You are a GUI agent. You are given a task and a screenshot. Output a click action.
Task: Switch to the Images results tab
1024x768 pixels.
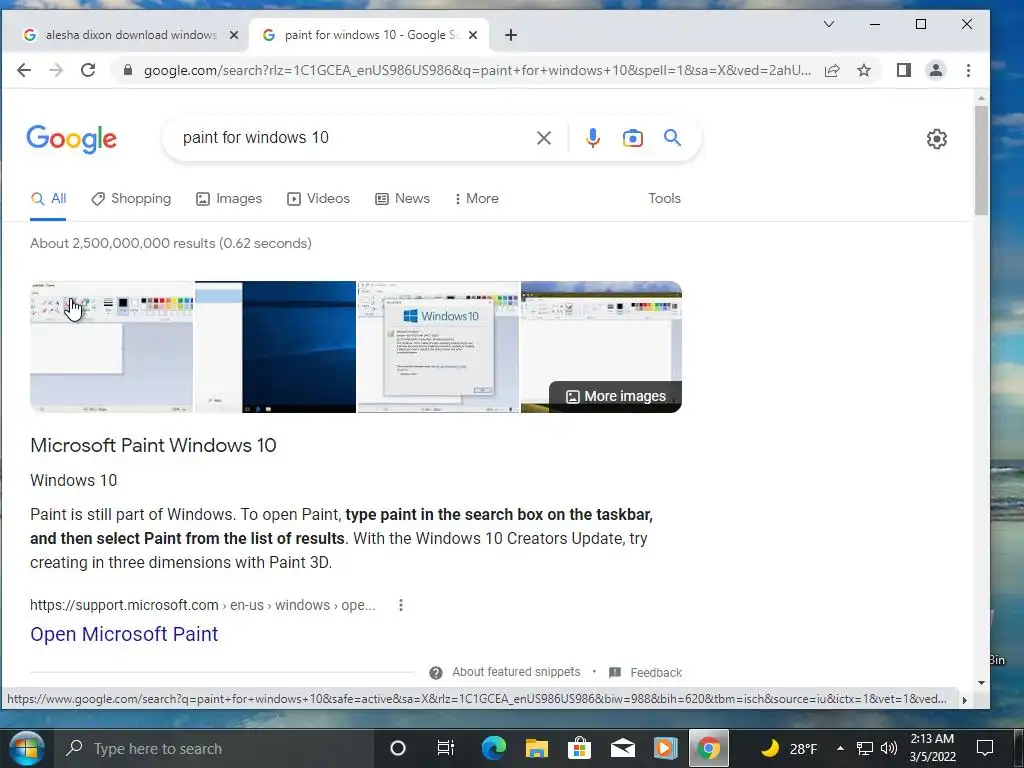point(229,199)
